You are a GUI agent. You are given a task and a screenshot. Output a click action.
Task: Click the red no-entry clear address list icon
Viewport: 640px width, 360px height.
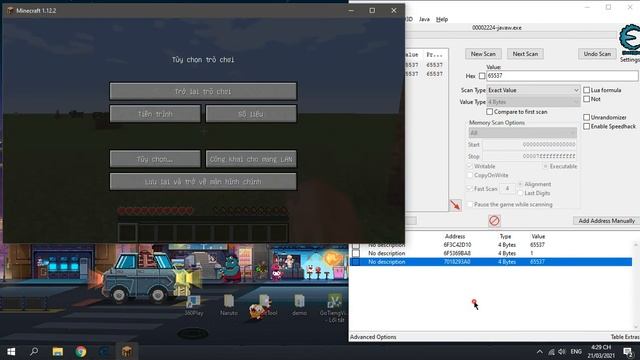[494, 221]
